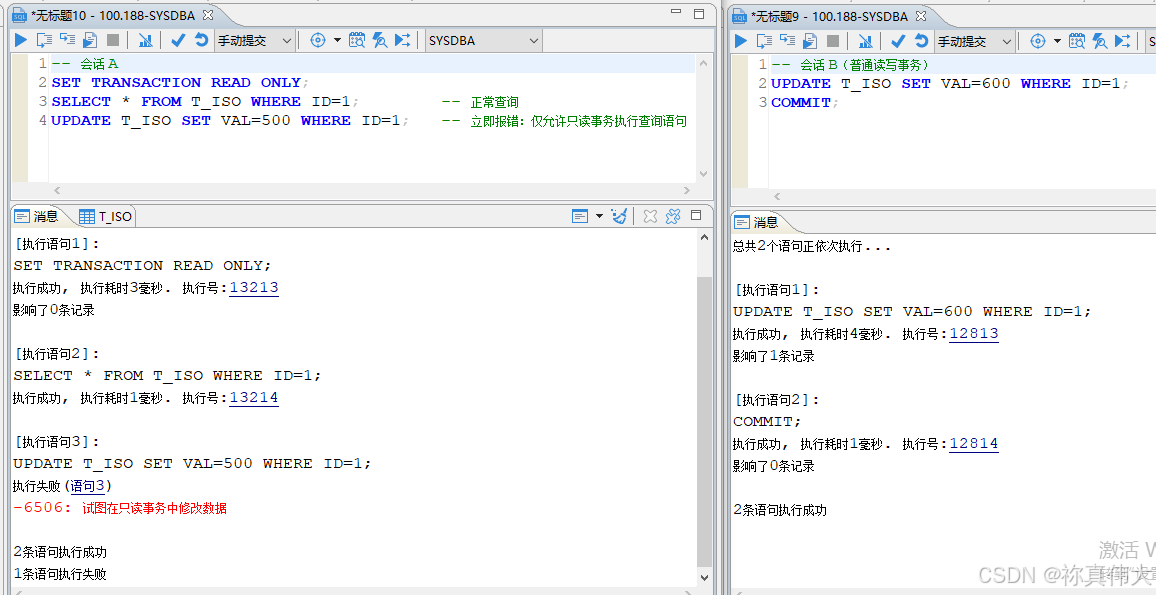Viewport: 1156px width, 595px height.
Task: Open 手动提交 commit mode dropdown in 无标题10
Action: pos(254,41)
